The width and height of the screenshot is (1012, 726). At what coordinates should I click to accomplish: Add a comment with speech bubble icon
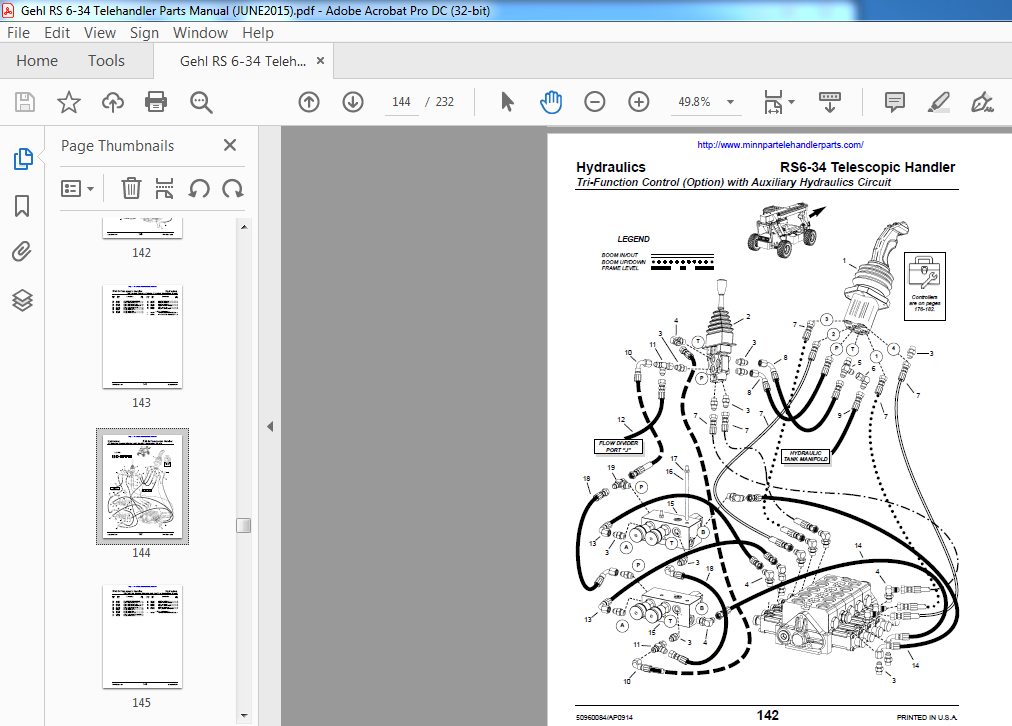[895, 102]
